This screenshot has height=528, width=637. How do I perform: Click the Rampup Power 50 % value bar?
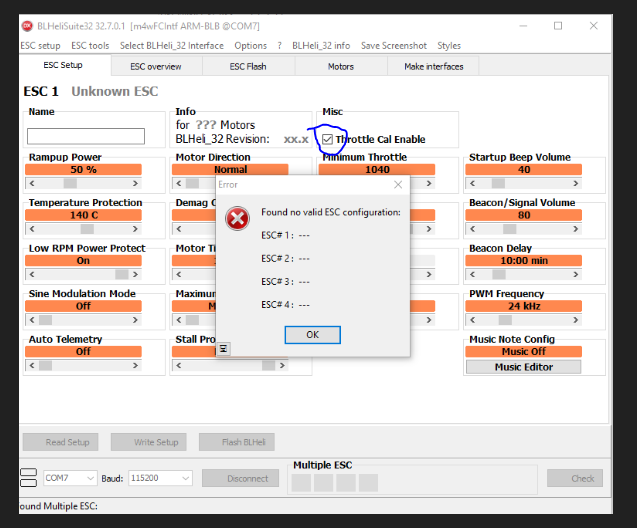point(83,169)
